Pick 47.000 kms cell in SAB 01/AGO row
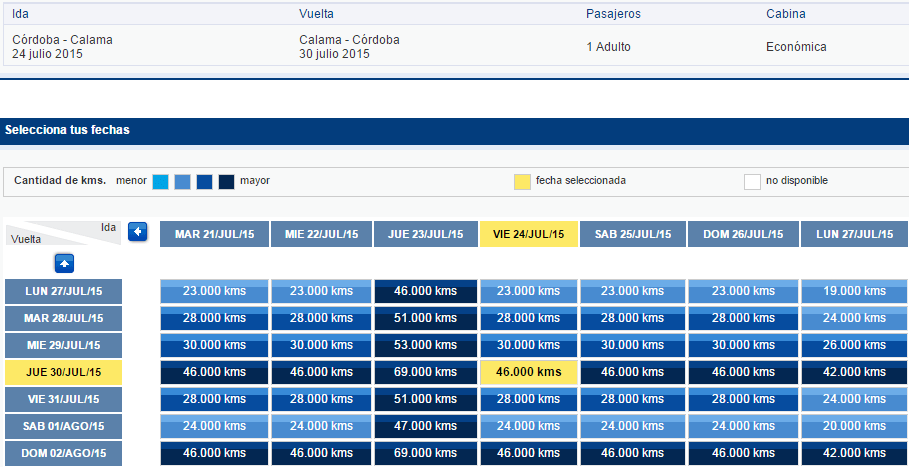 (426, 426)
